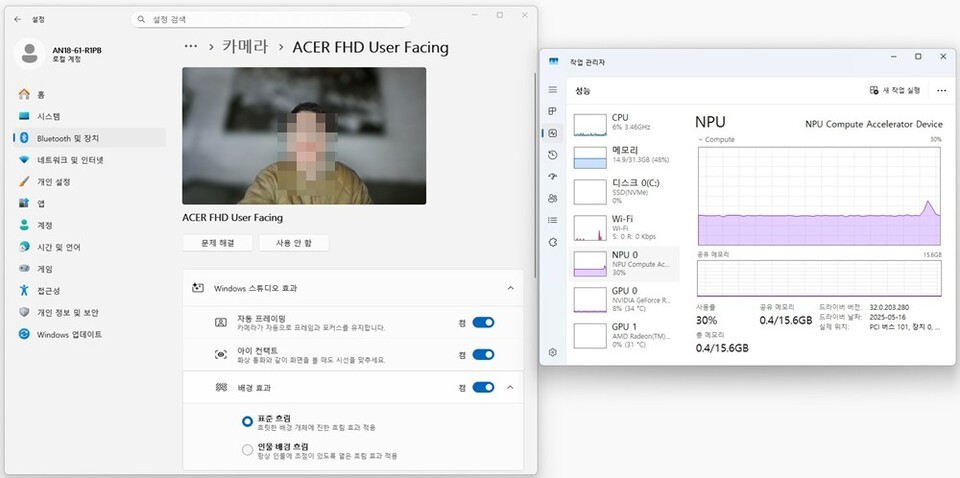The image size is (960, 478).
Task: Click the Settings window vertical scrollbar
Action: (x=535, y=177)
